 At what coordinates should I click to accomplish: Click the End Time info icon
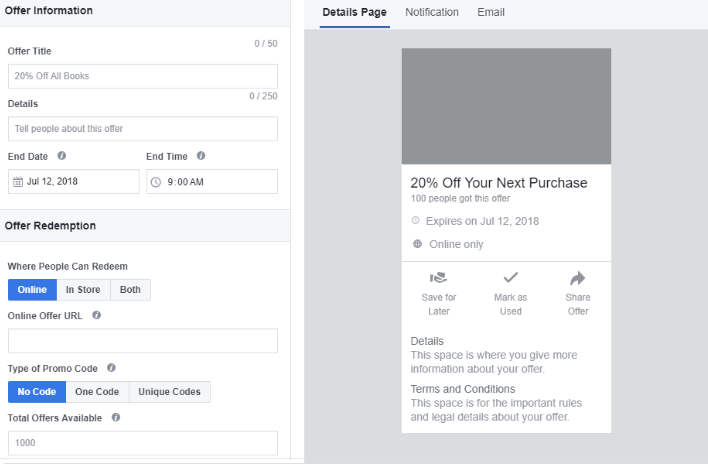(201, 156)
